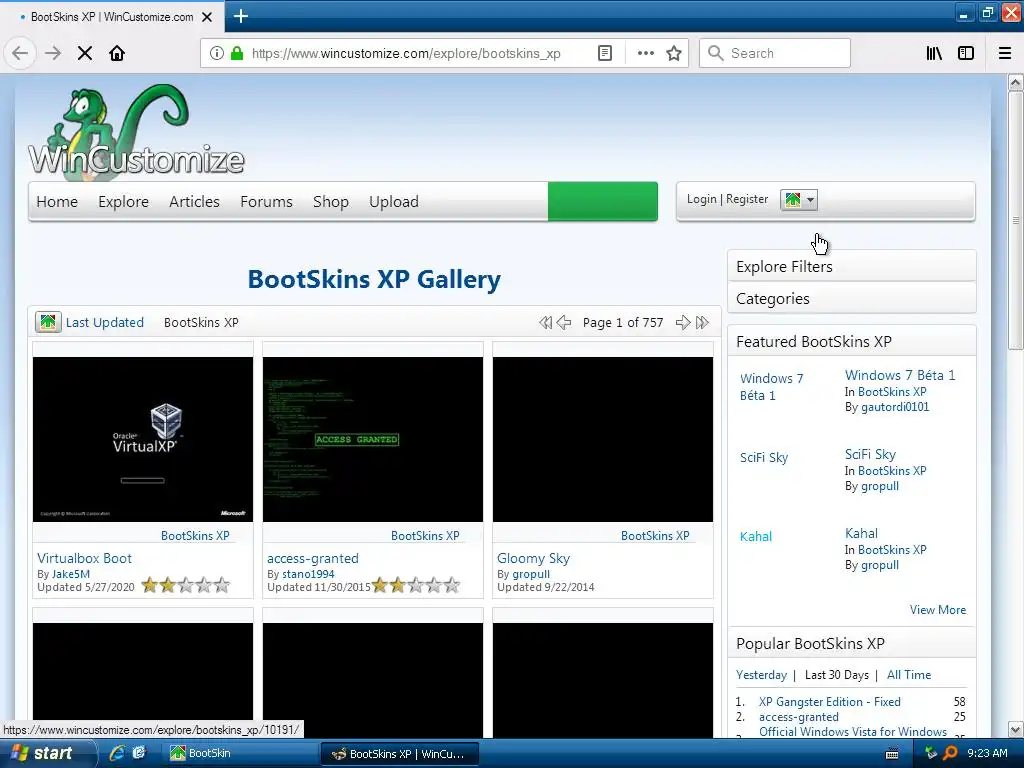
Task: Open the browser home page
Action: pos(117,53)
